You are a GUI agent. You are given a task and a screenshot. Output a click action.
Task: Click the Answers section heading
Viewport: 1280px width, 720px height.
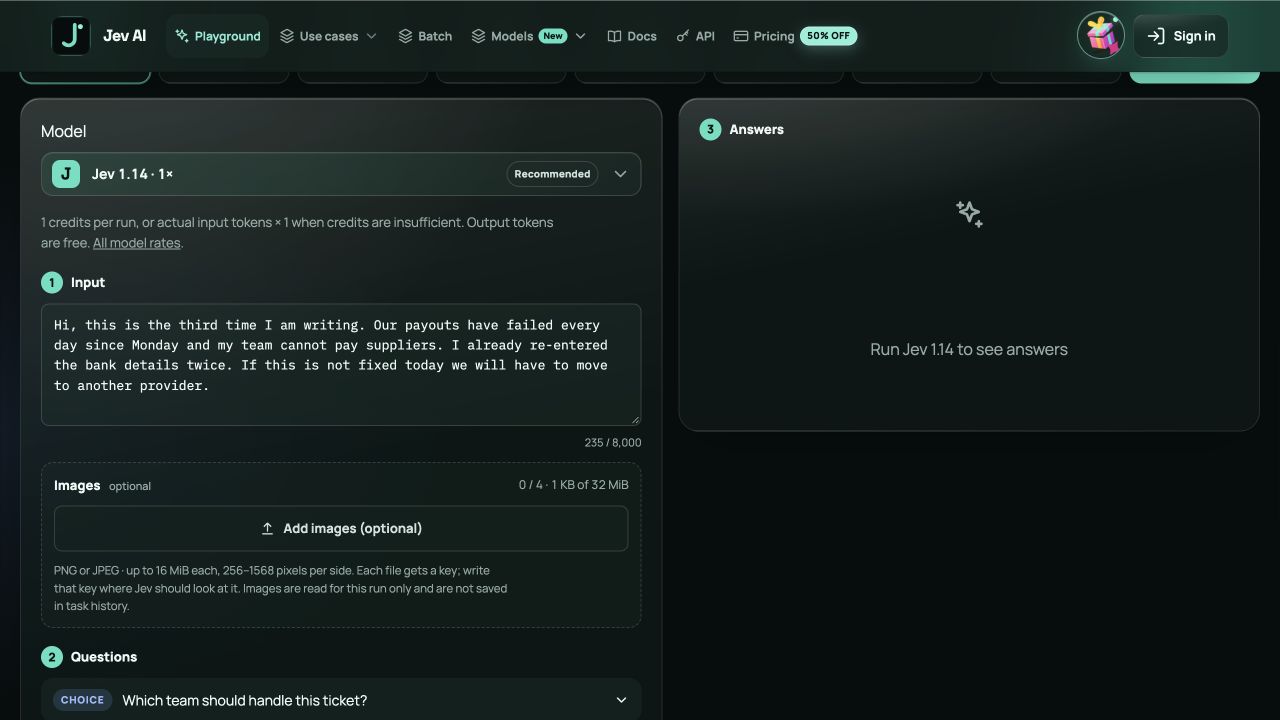pos(757,129)
